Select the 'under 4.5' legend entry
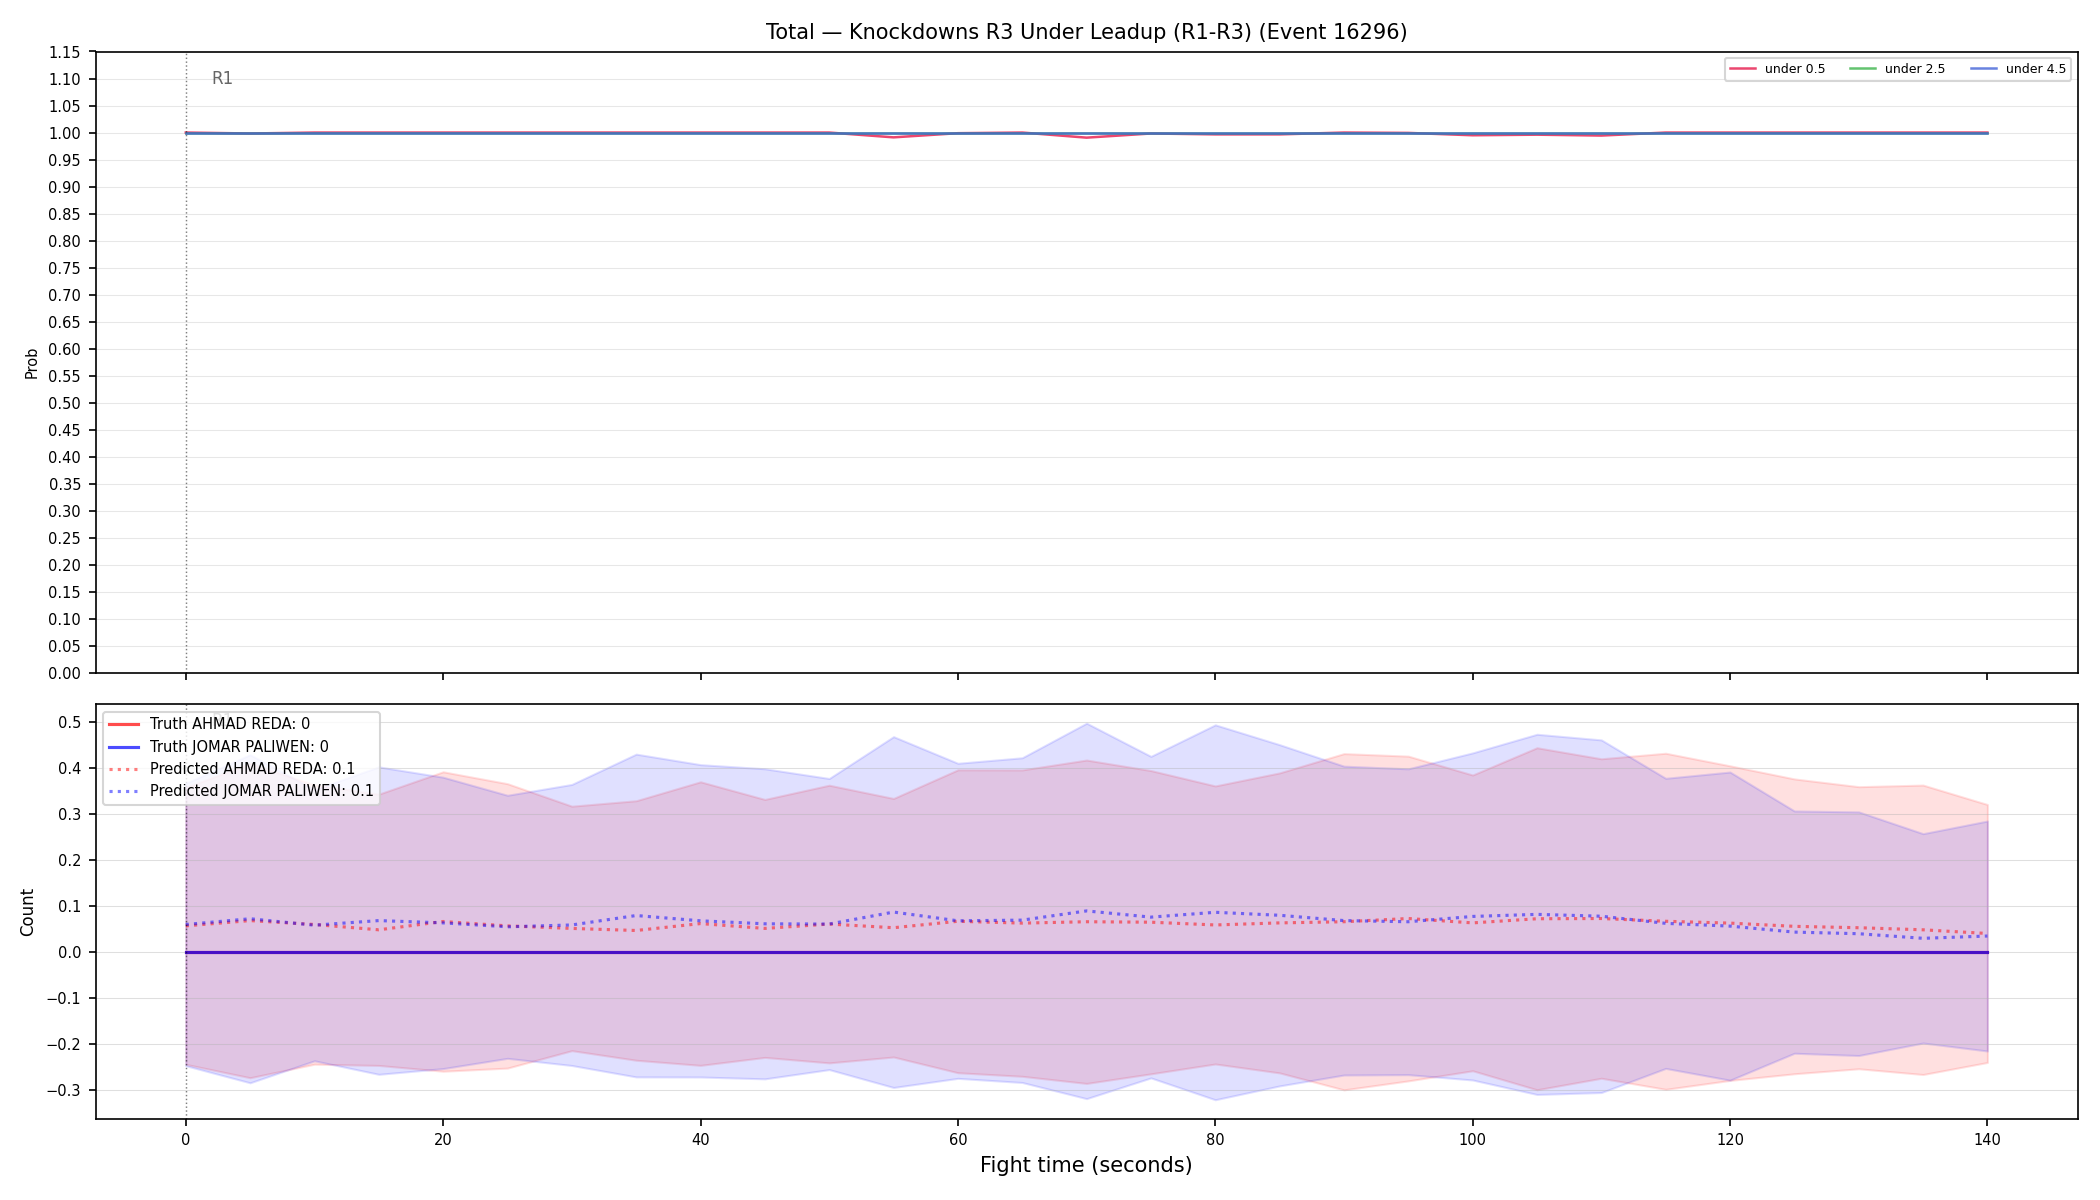 pos(2018,69)
